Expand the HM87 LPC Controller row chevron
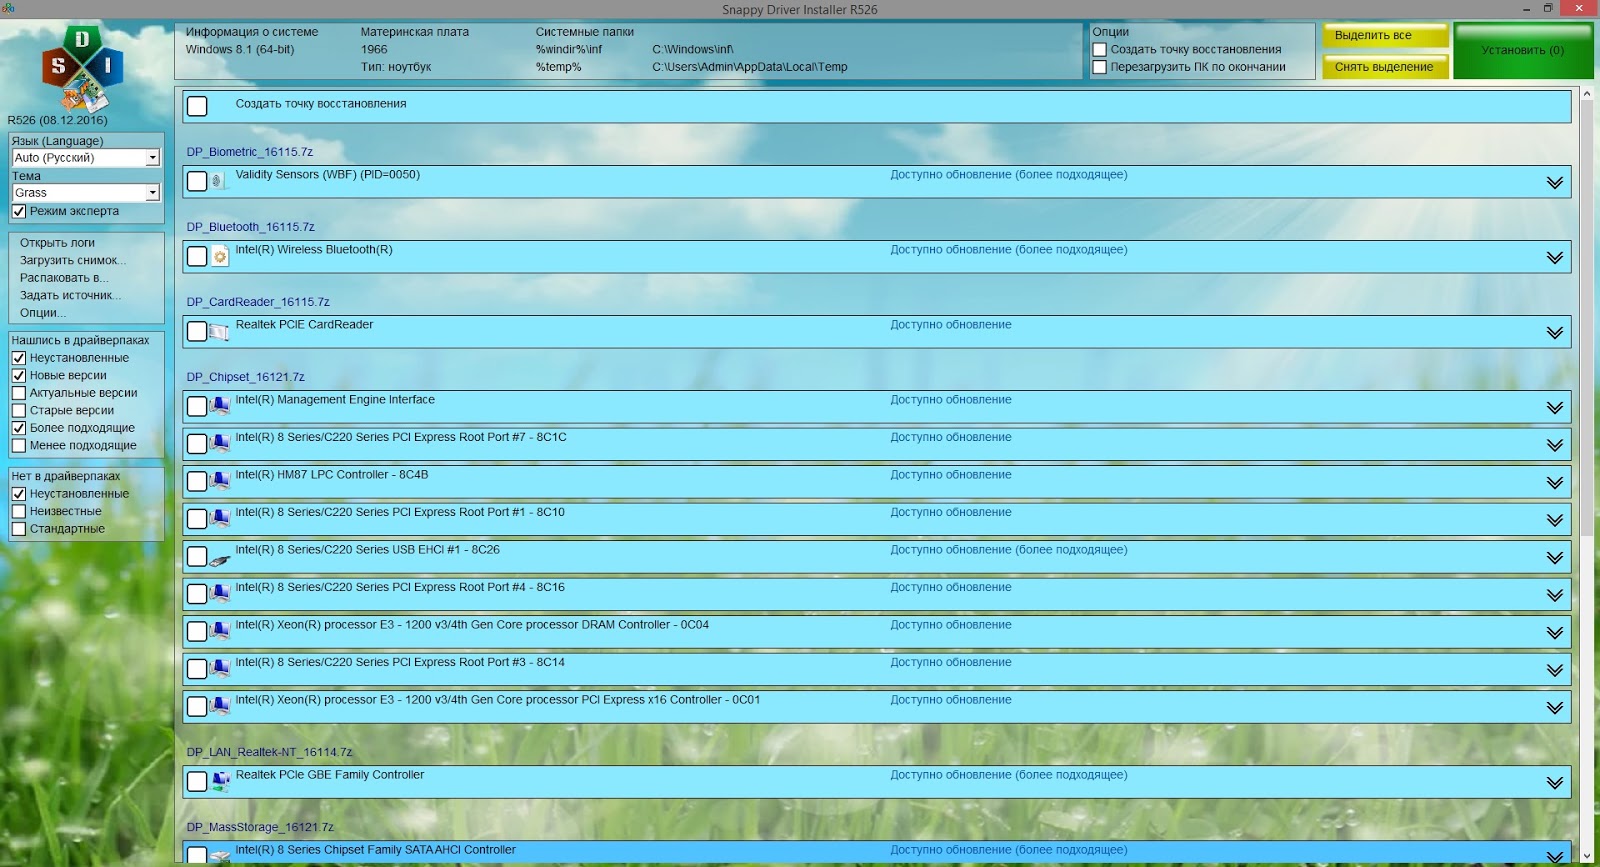Image resolution: width=1600 pixels, height=867 pixels. coord(1555,483)
